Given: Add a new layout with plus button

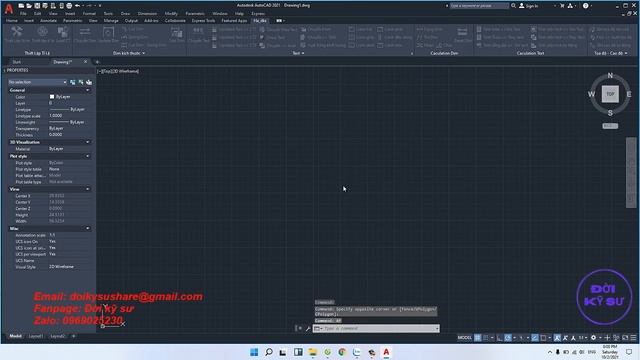Looking at the screenshot, I should click(x=73, y=336).
